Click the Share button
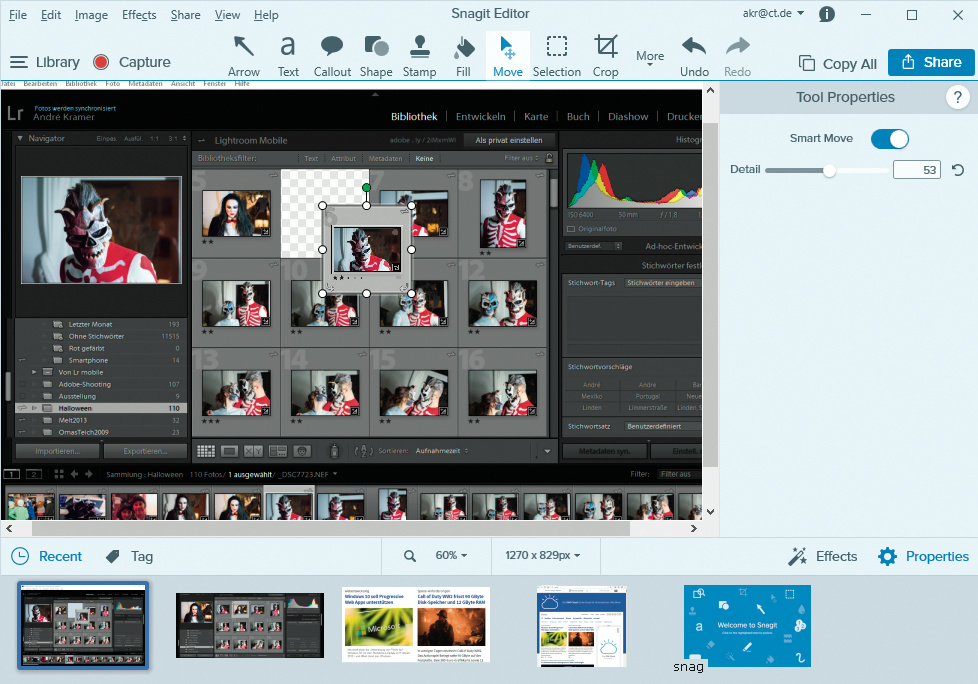 pyautogui.click(x=931, y=62)
